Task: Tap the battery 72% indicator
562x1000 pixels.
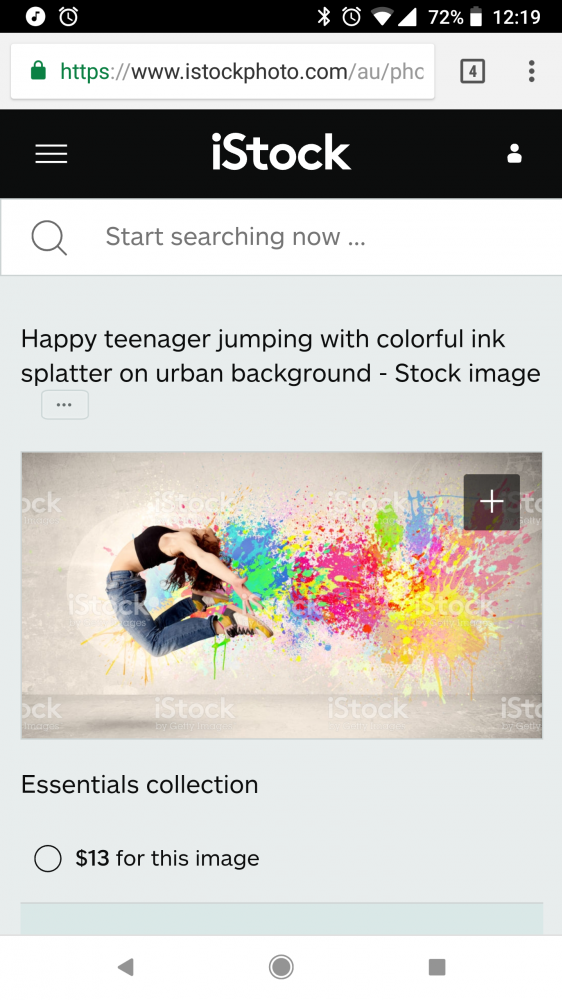Action: [x=455, y=17]
